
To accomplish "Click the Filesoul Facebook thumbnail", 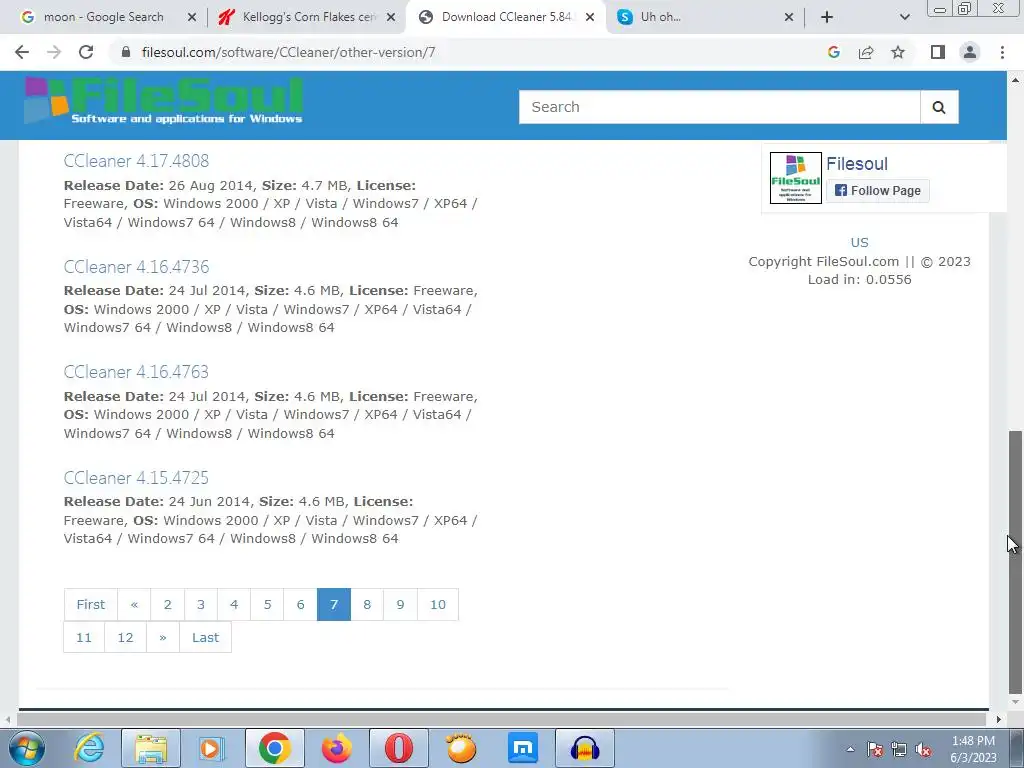I will point(795,178).
